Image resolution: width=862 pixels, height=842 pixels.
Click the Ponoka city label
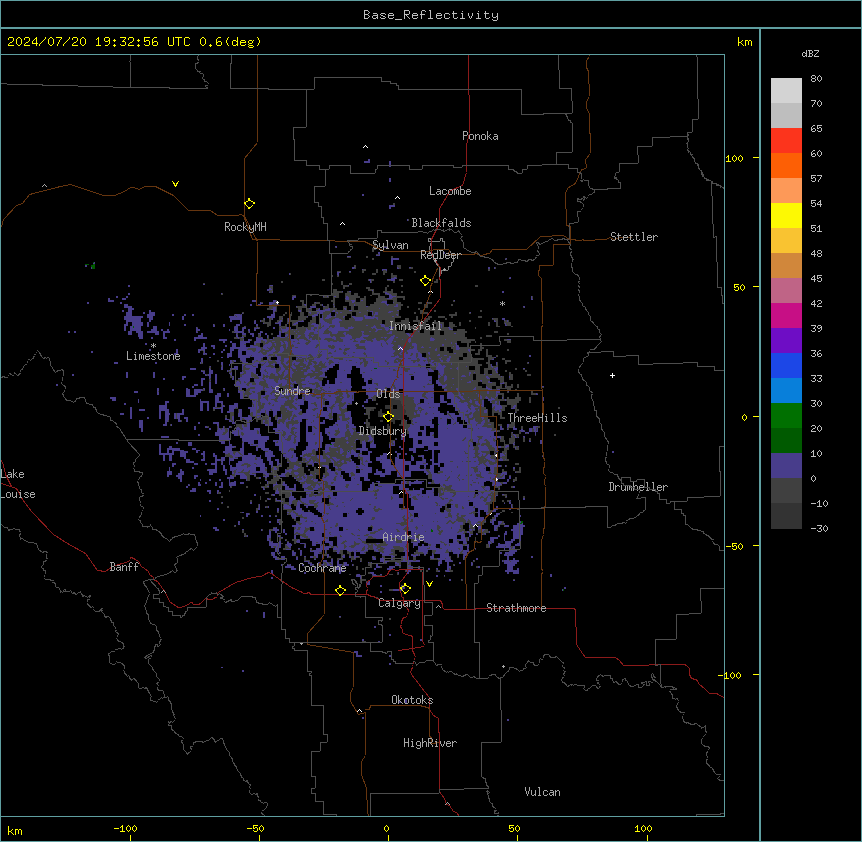[x=480, y=136]
